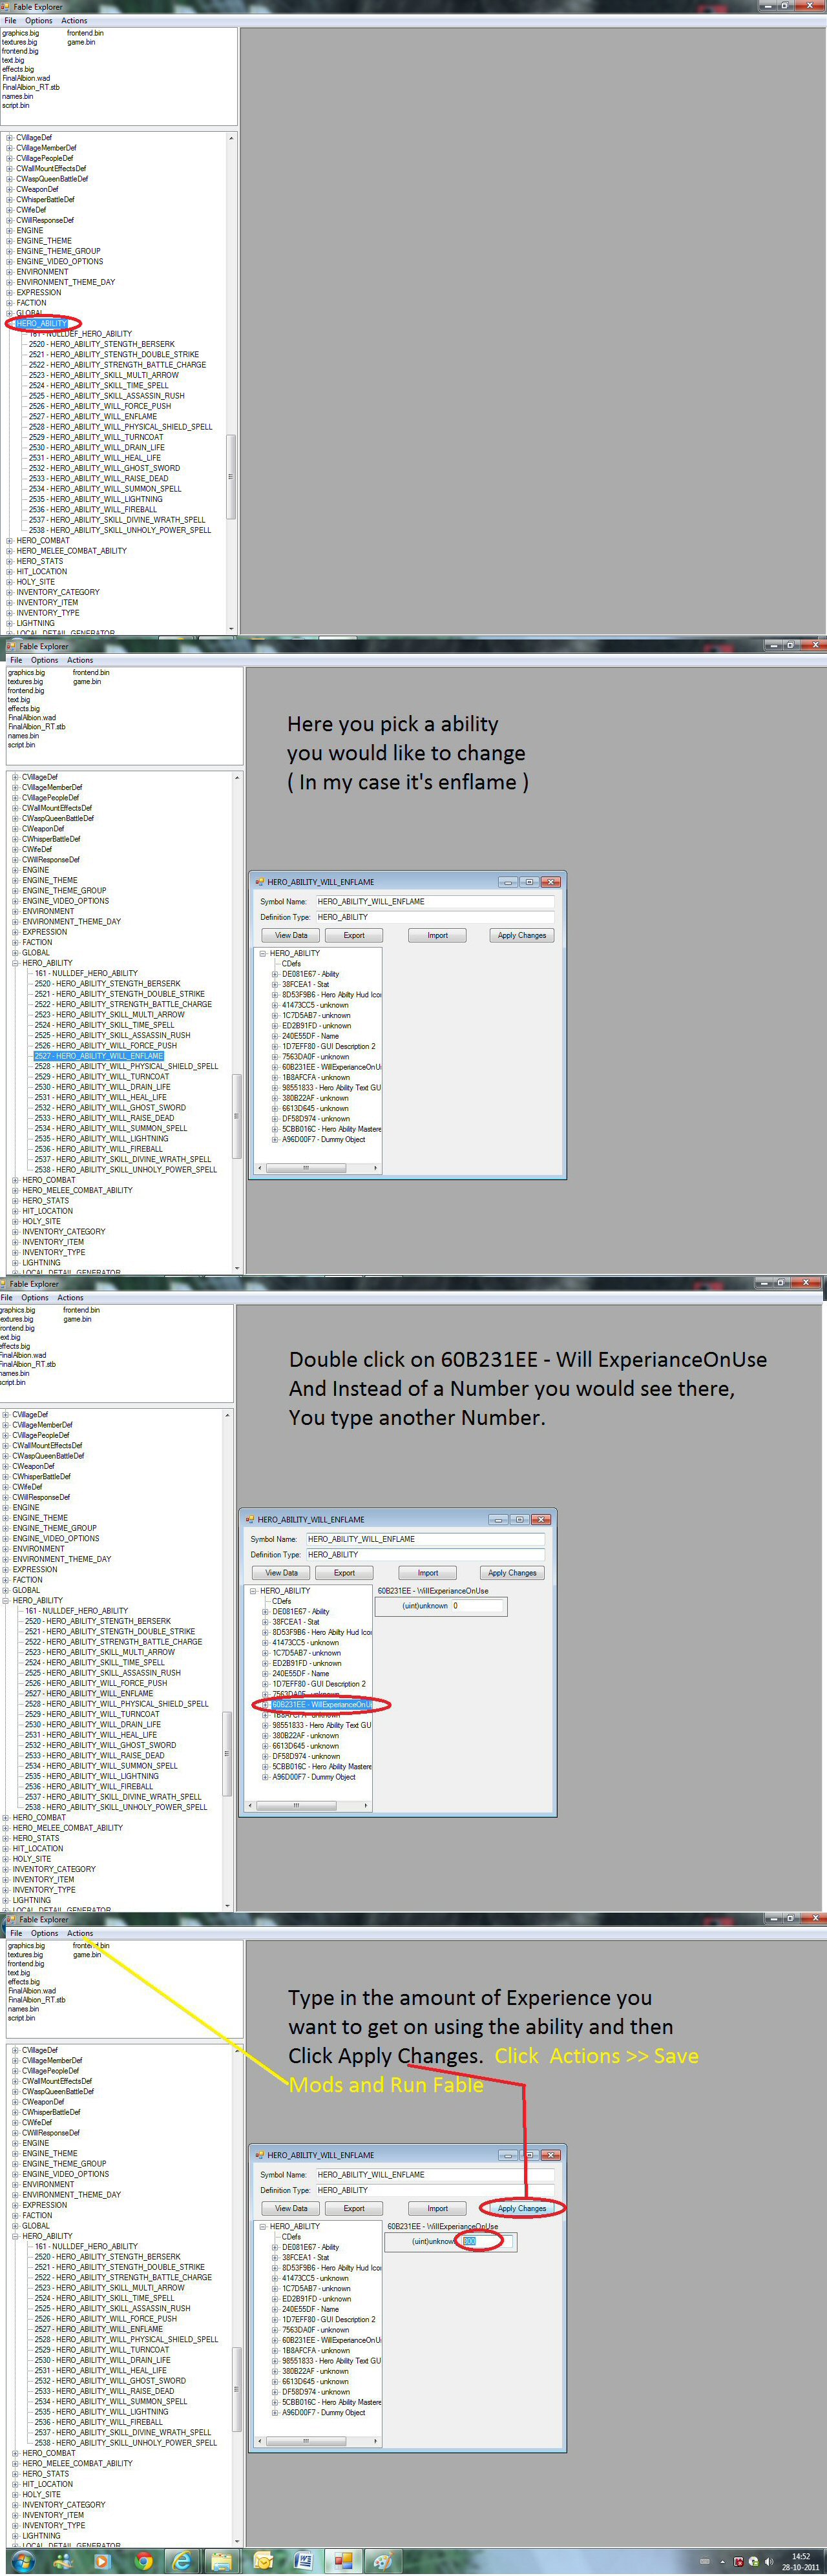Launch Google Chrome from the taskbar

coord(143,2562)
